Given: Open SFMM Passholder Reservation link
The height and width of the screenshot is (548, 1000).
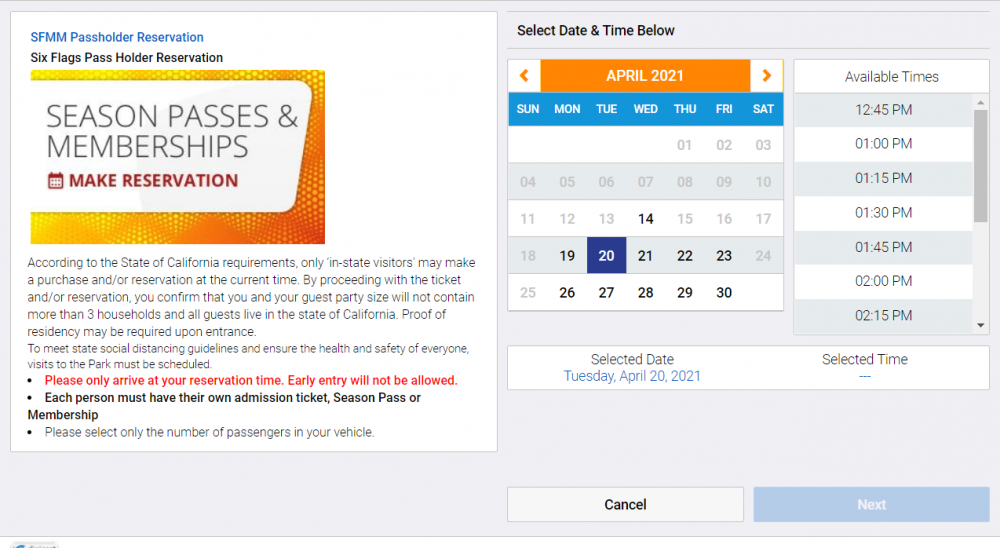Looking at the screenshot, I should 117,37.
